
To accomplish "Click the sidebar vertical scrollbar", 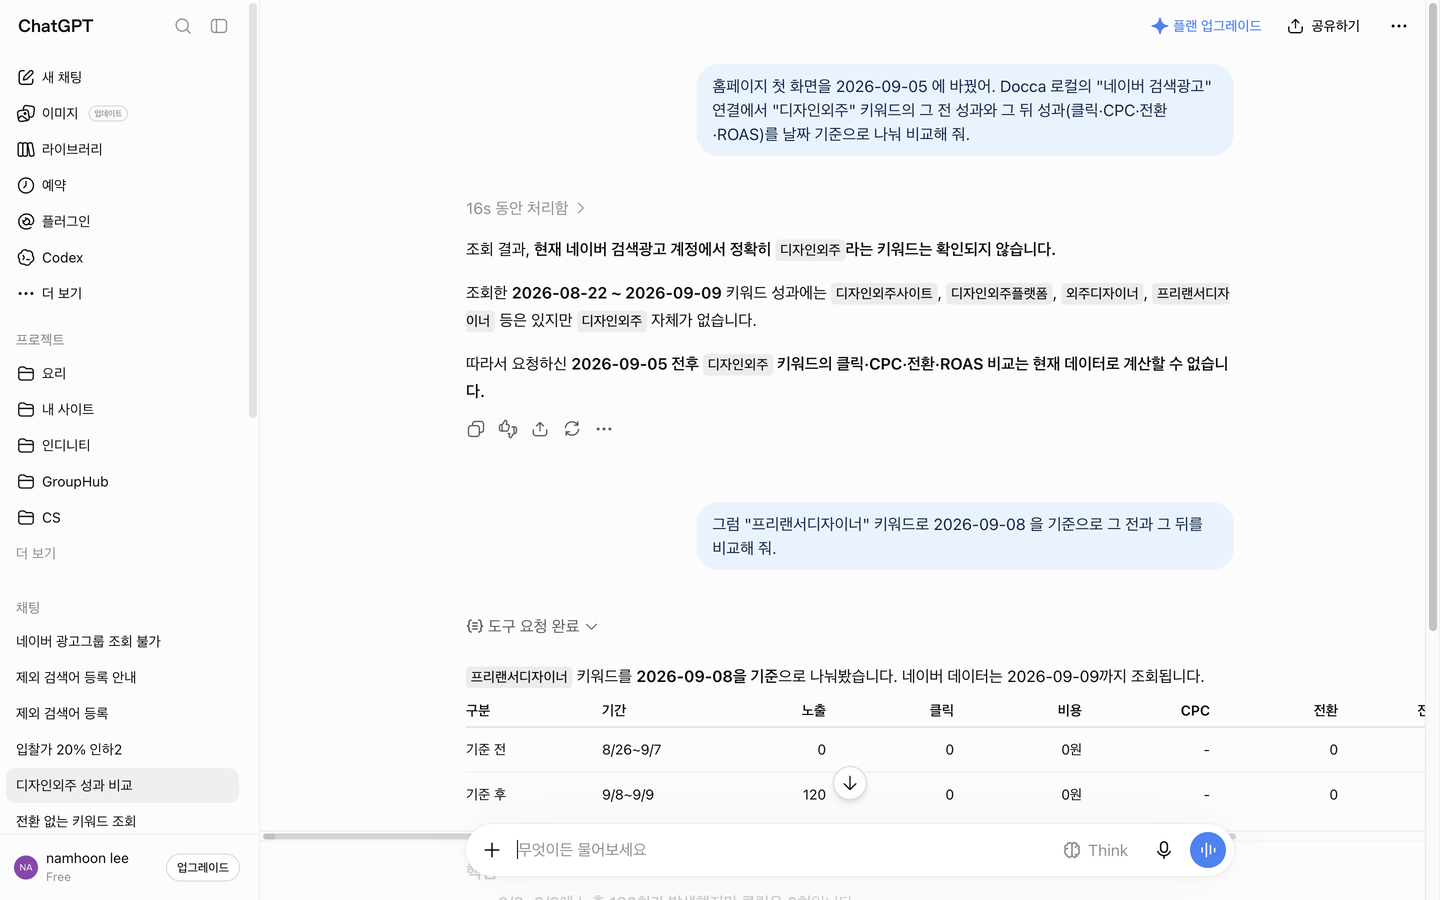I will pos(253,210).
